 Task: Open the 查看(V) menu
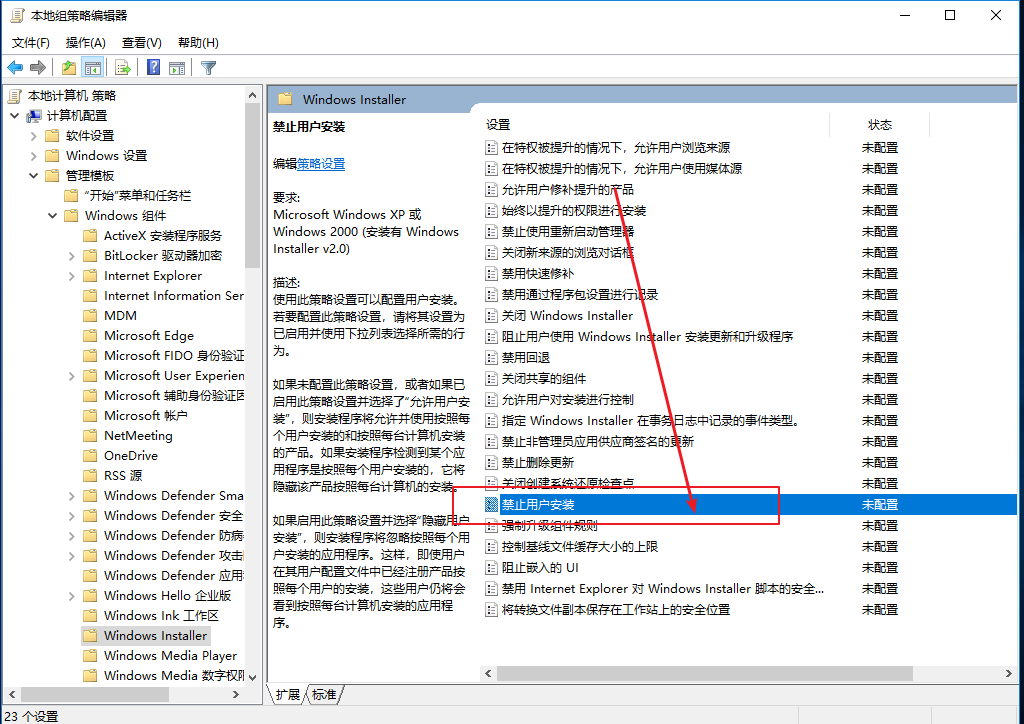[141, 43]
